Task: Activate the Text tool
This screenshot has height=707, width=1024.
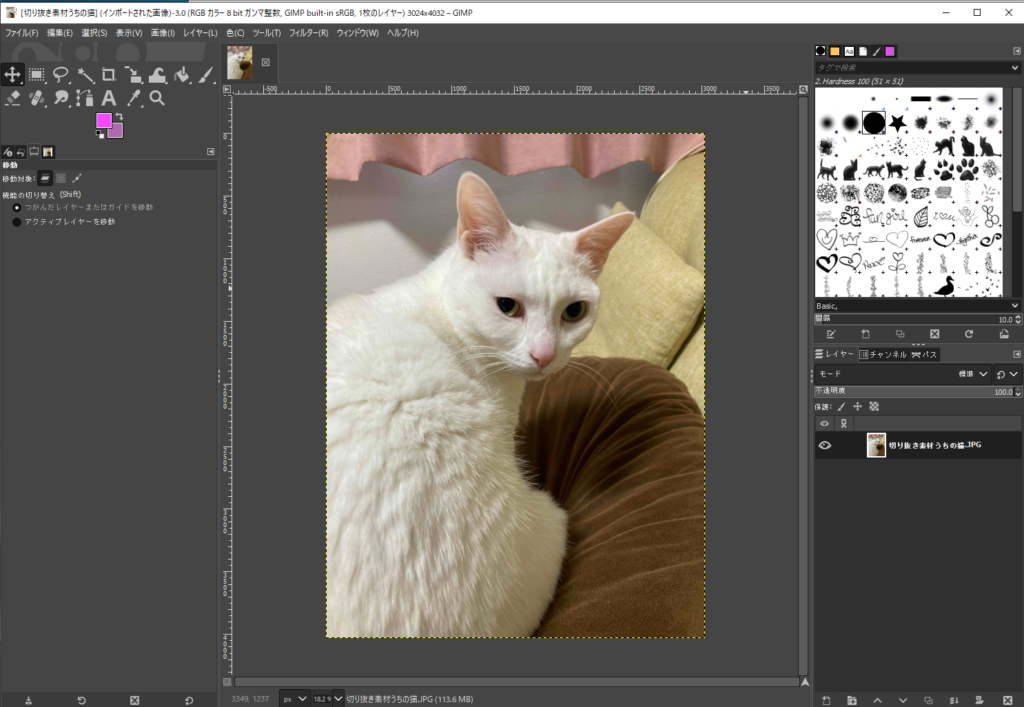Action: click(x=109, y=98)
